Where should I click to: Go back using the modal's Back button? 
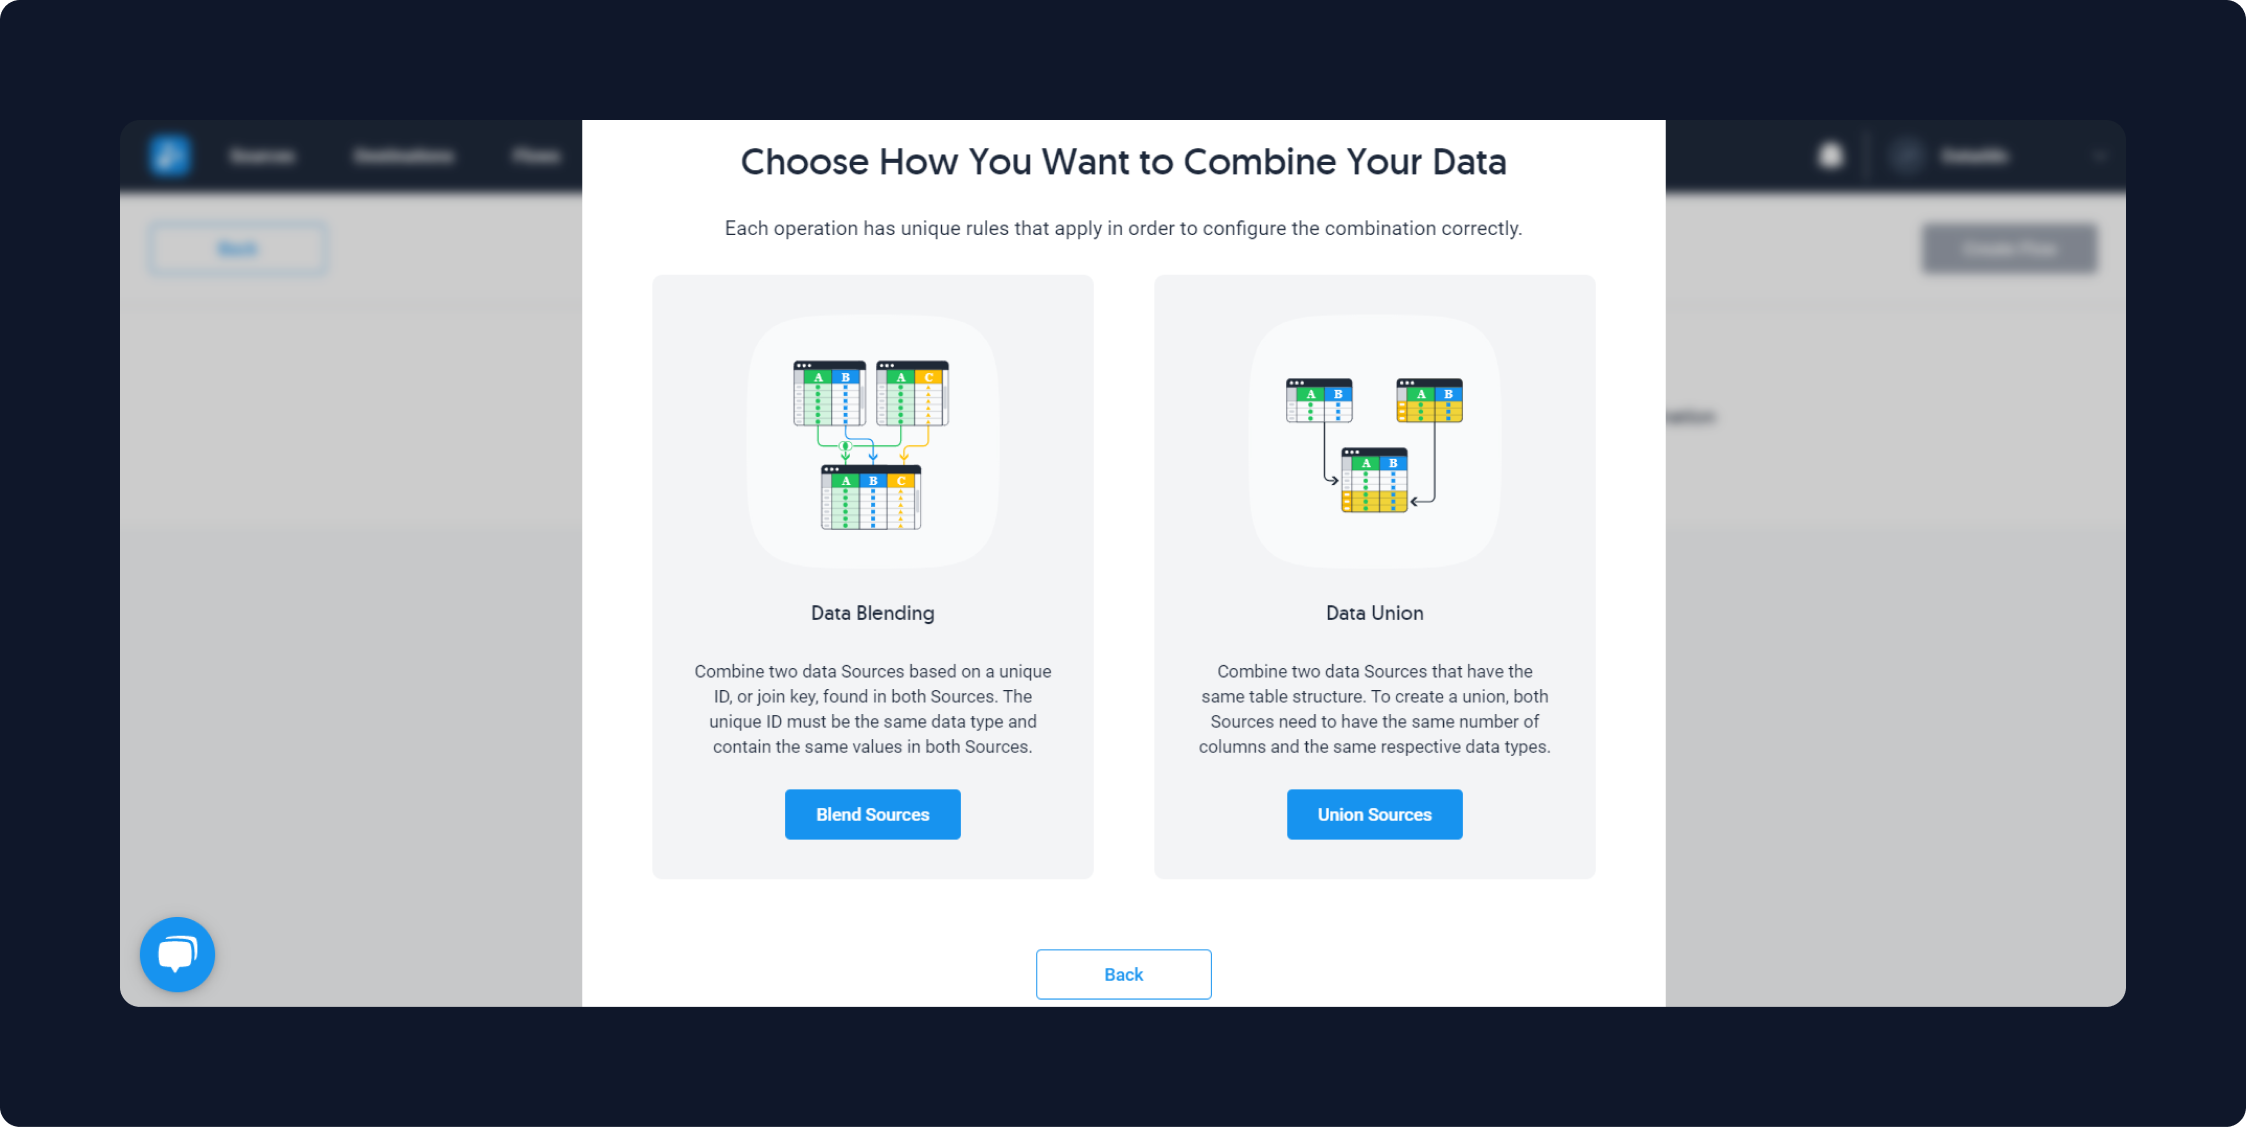coord(1123,974)
